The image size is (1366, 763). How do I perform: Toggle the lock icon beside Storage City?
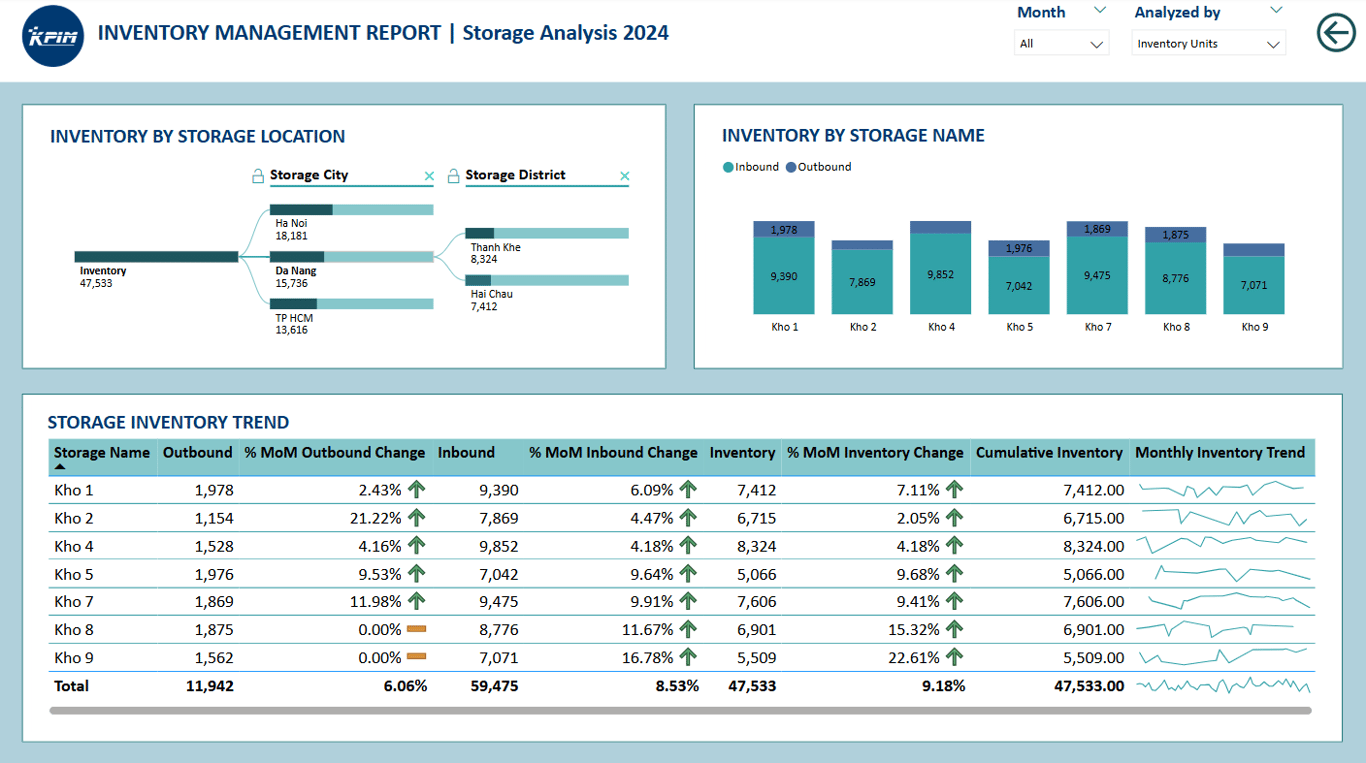(x=258, y=176)
